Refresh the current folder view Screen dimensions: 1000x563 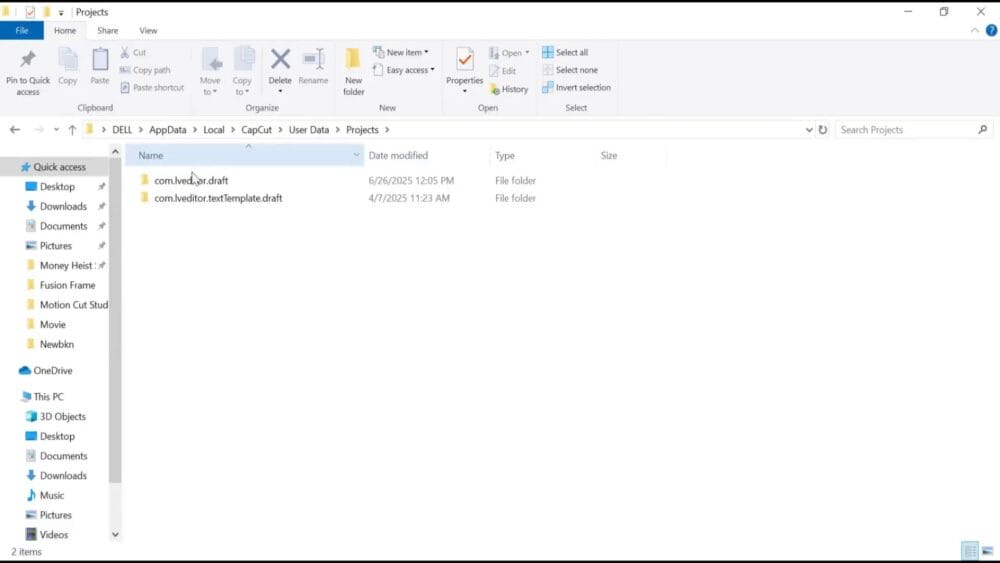pyautogui.click(x=823, y=130)
